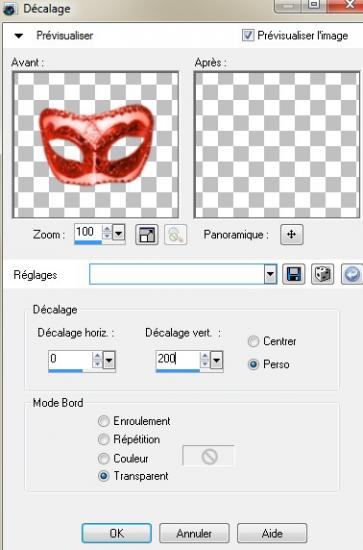Screen dimensions: 363x550
Task: Save preset with the floppy disk icon
Action: [294, 274]
